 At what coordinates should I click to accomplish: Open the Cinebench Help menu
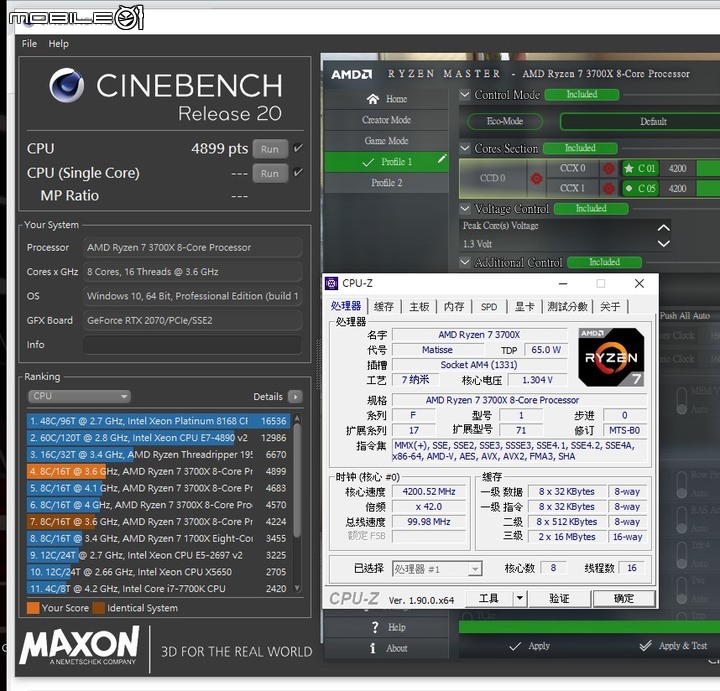tap(58, 44)
